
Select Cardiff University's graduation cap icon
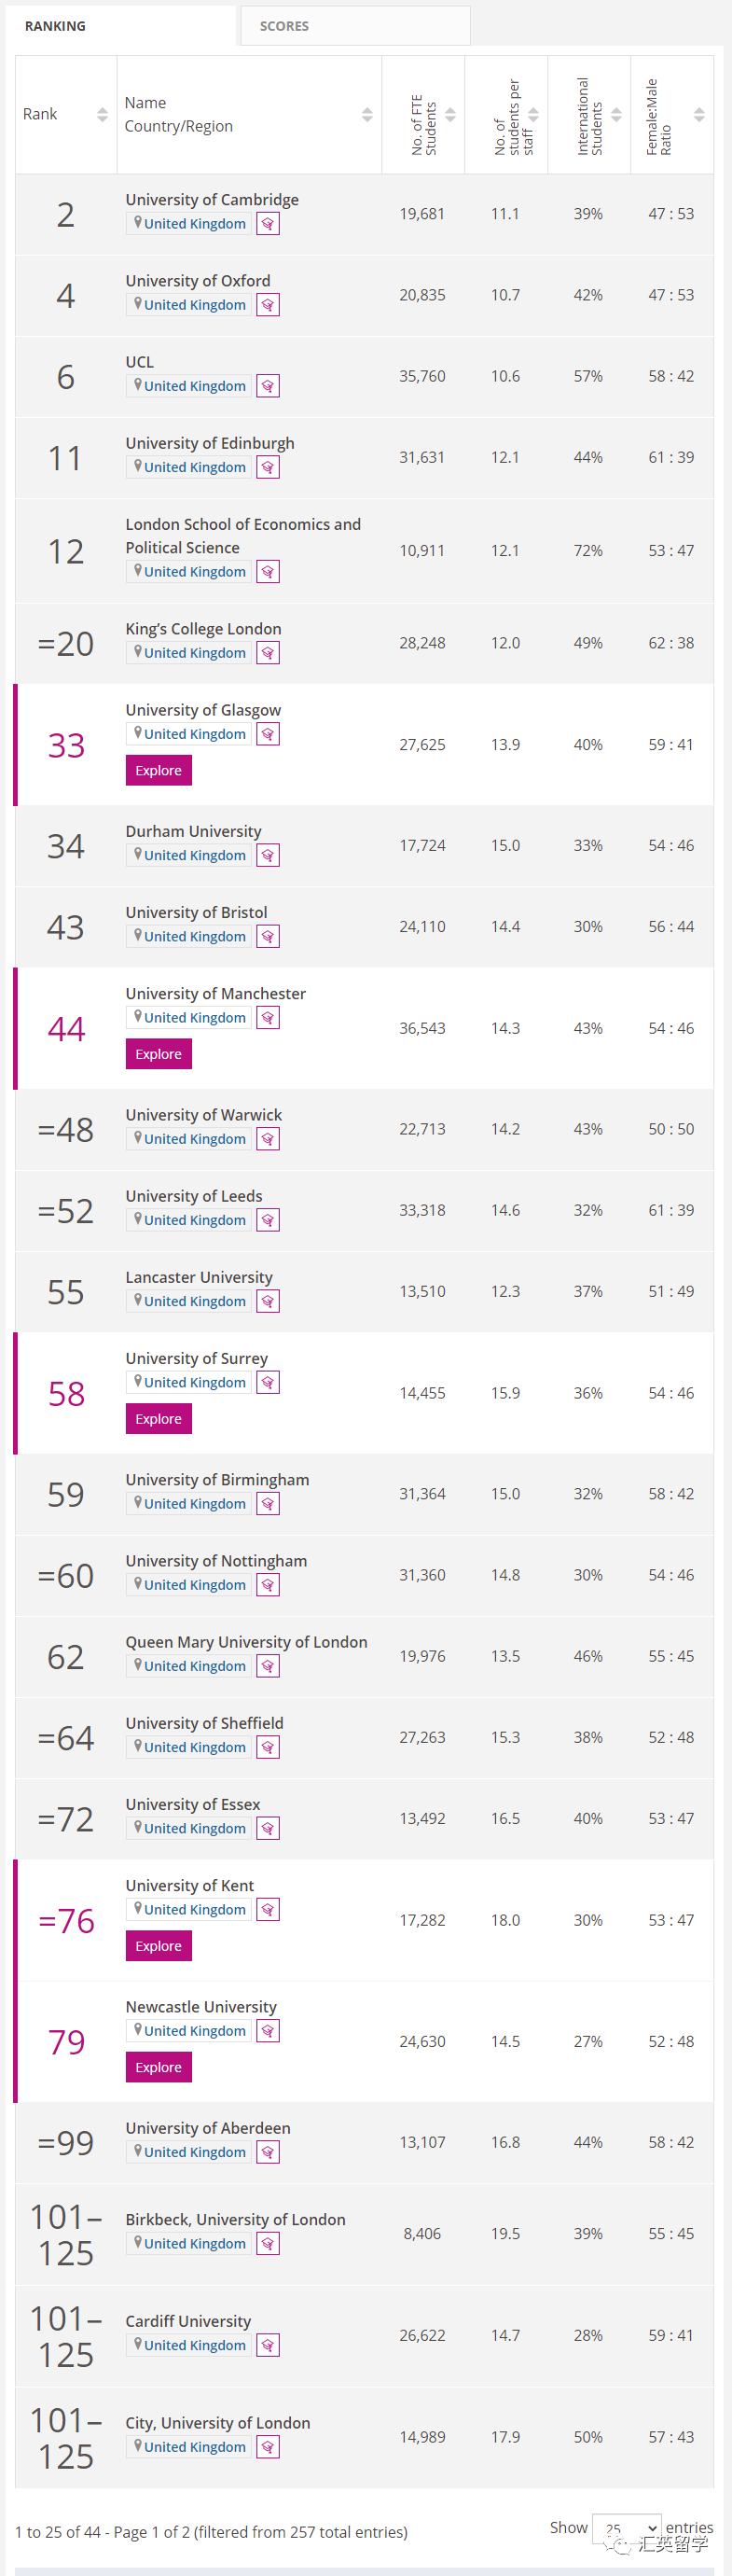click(267, 2344)
